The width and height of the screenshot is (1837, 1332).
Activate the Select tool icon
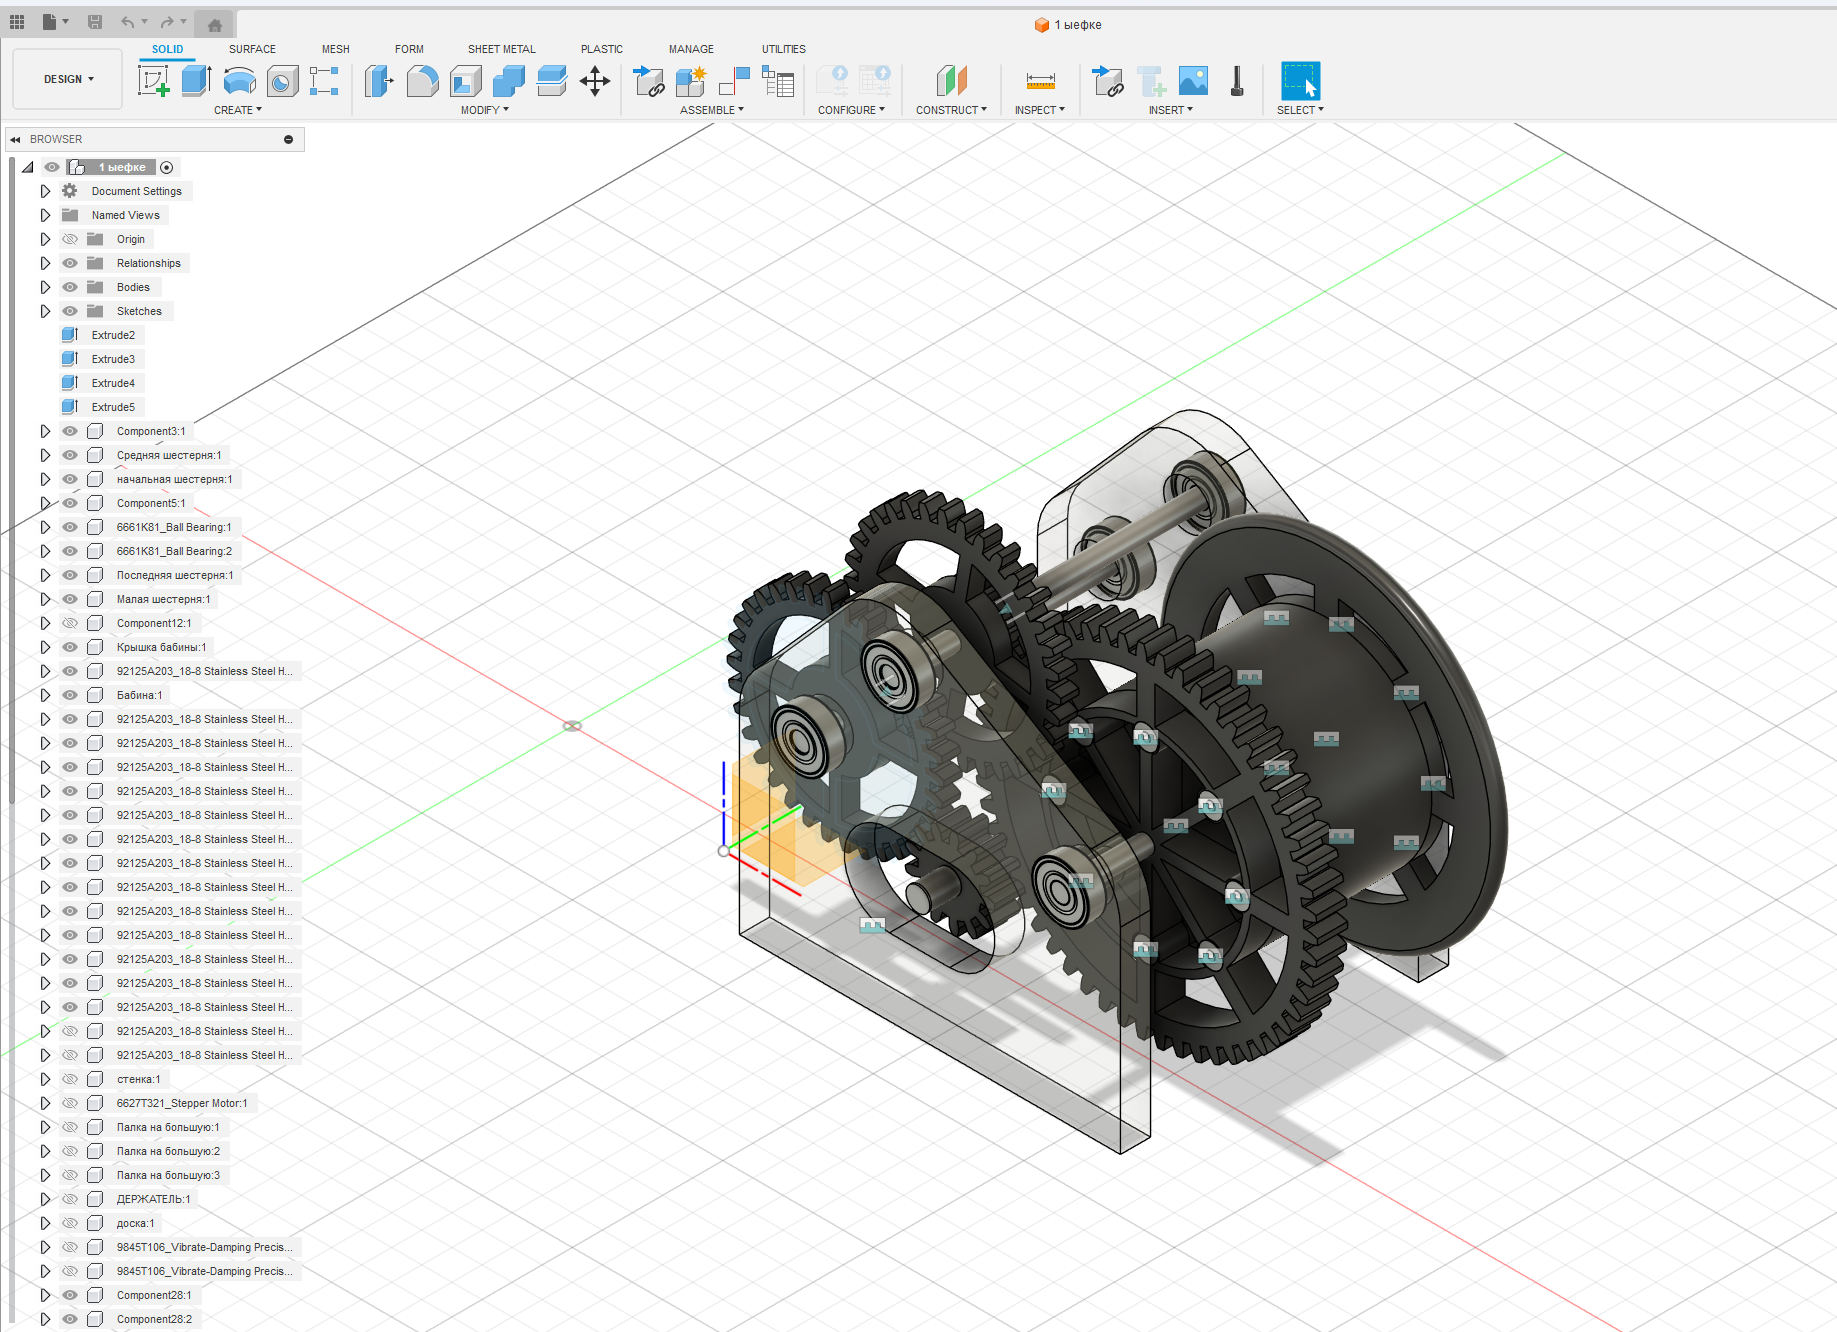point(1300,81)
